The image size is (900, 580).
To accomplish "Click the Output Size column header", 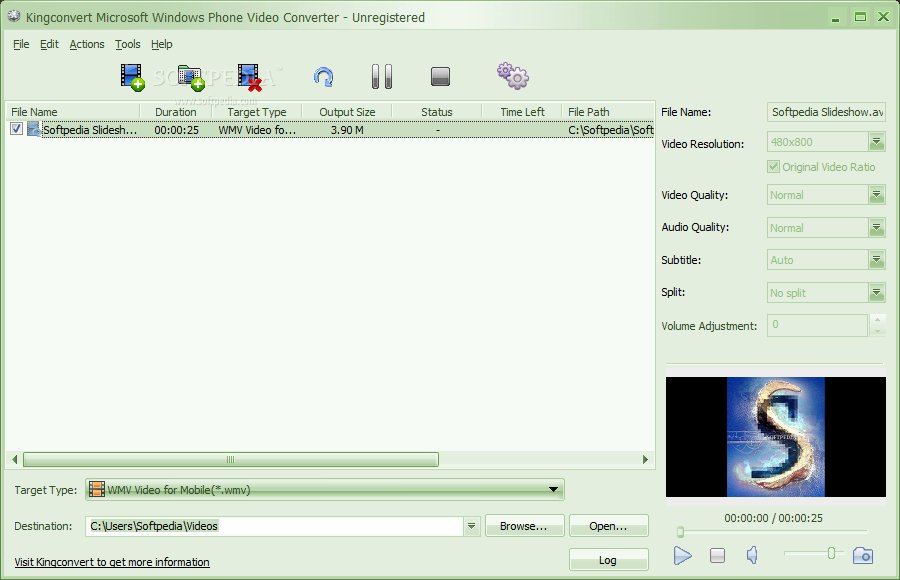I will 347,112.
